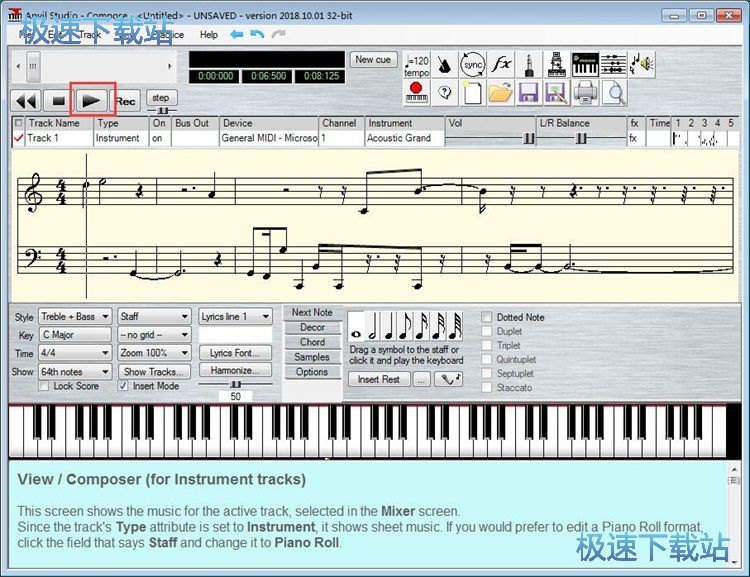Open the Lyrics line 1 dropdown
Screen dimensions: 750x577
click(235, 316)
